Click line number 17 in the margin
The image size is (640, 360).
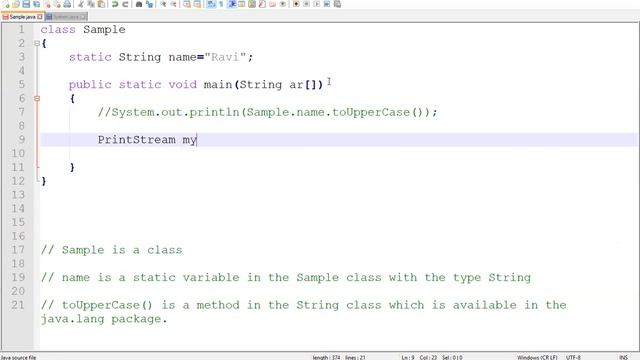pyautogui.click(x=18, y=250)
